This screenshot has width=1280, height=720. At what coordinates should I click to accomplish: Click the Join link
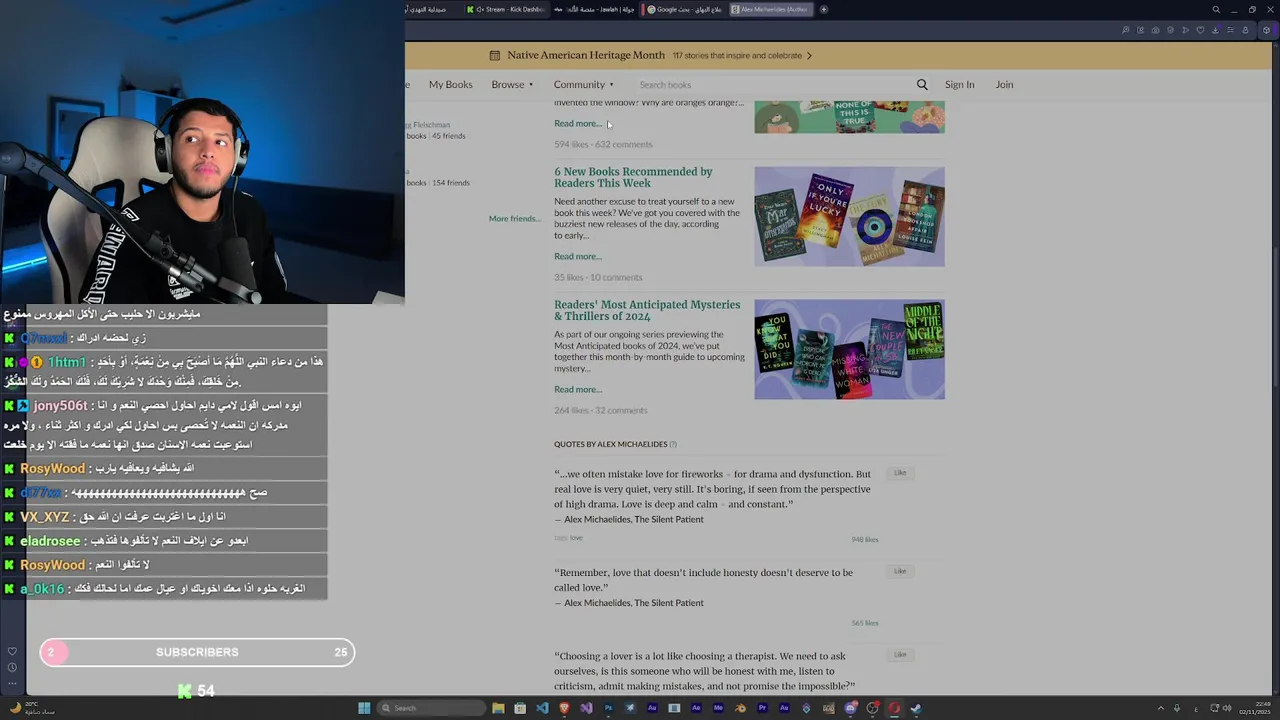pyautogui.click(x=1004, y=85)
